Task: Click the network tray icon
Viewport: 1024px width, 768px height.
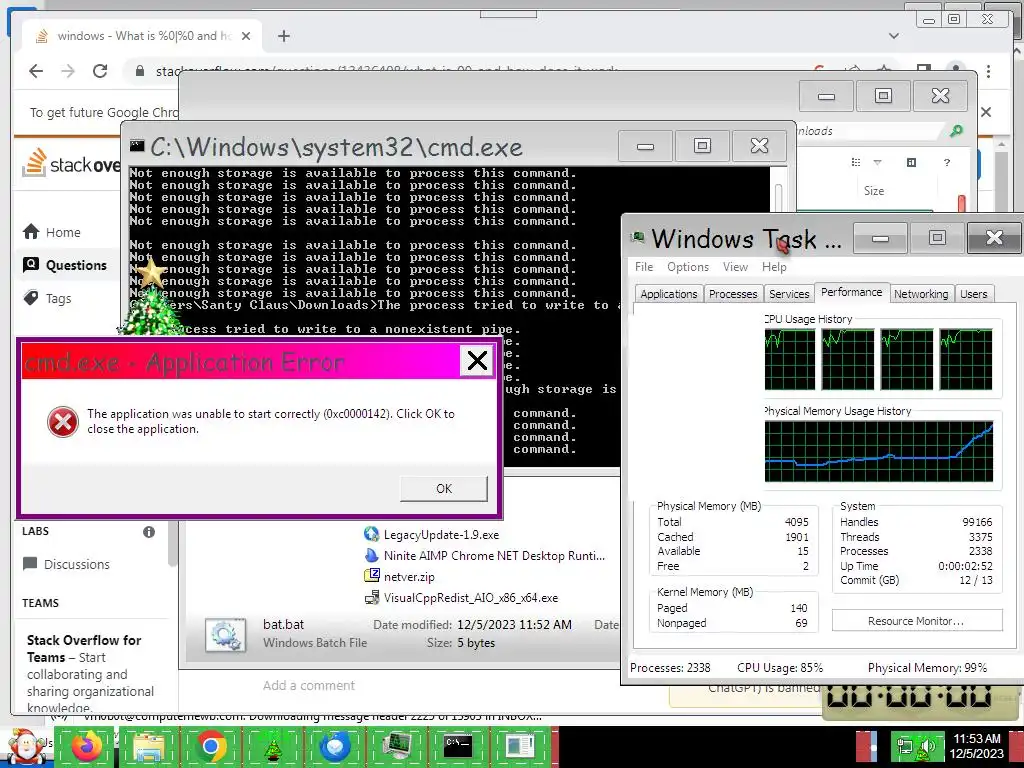Action: (x=905, y=746)
